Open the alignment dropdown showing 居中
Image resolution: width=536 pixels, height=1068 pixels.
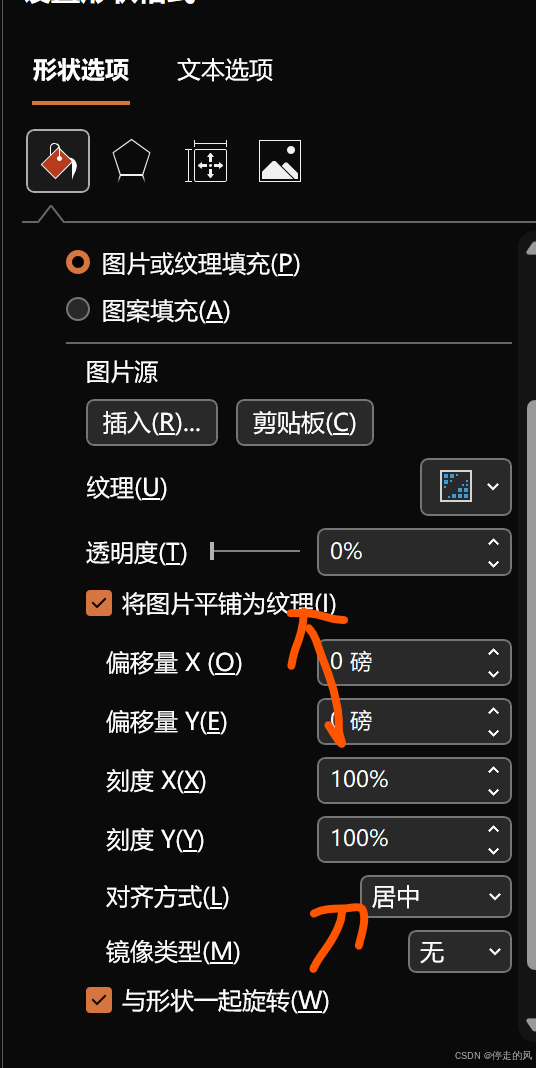pos(436,896)
